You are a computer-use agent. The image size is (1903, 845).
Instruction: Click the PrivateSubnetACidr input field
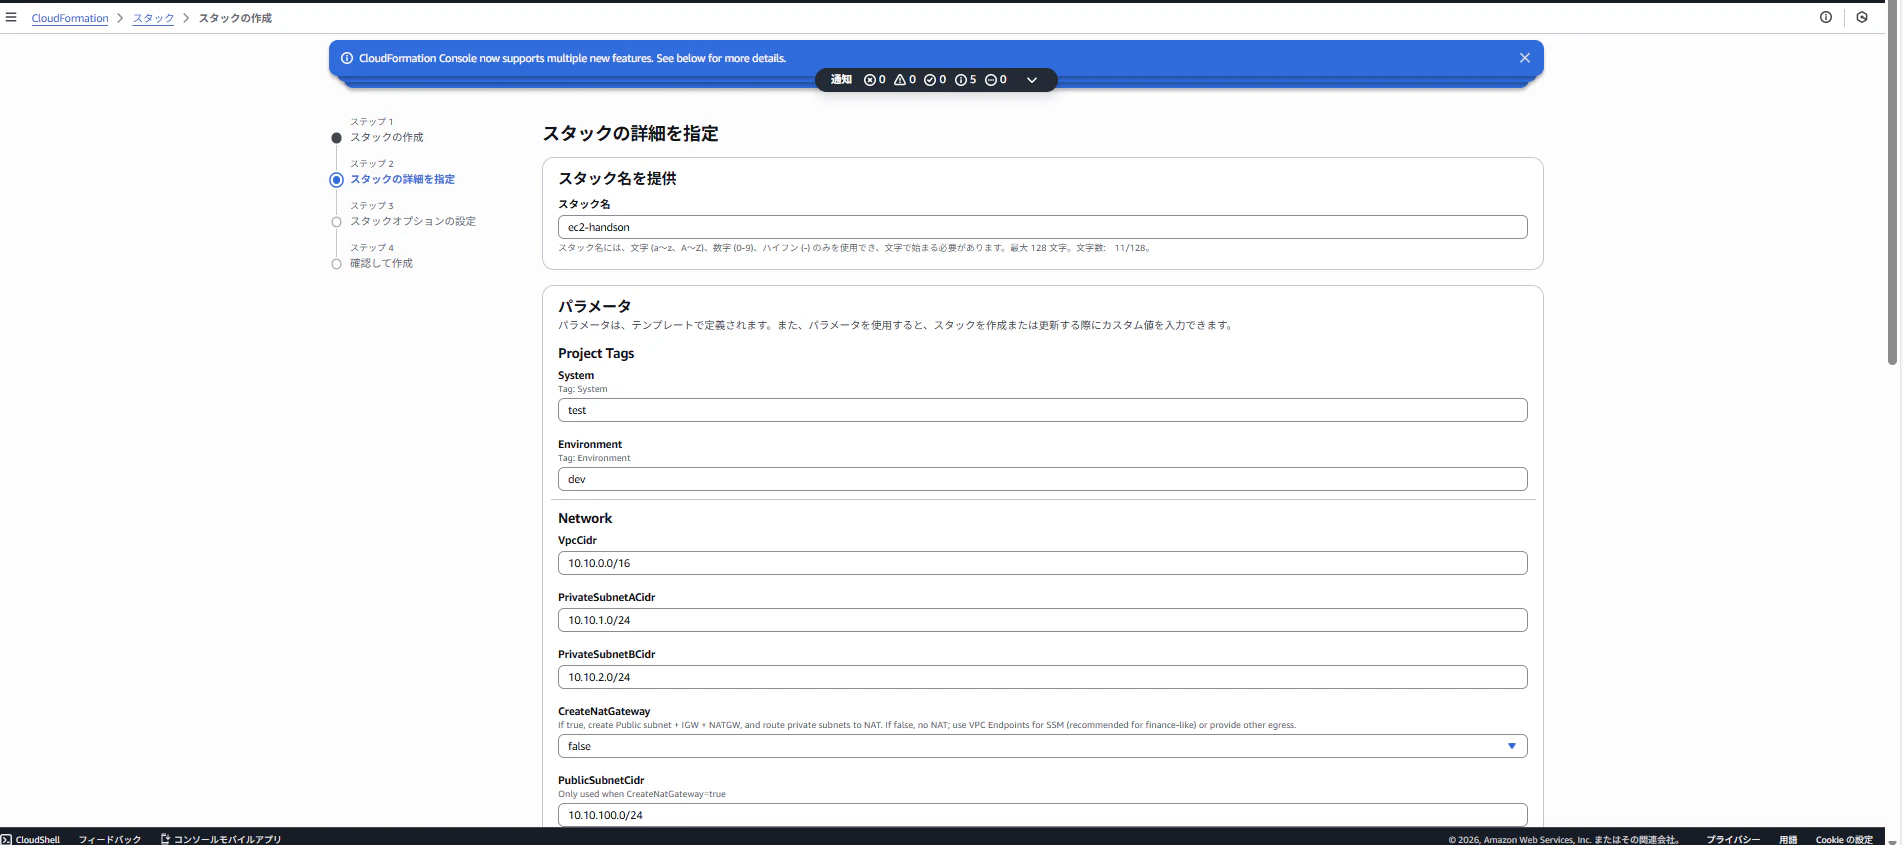[x=1042, y=620]
